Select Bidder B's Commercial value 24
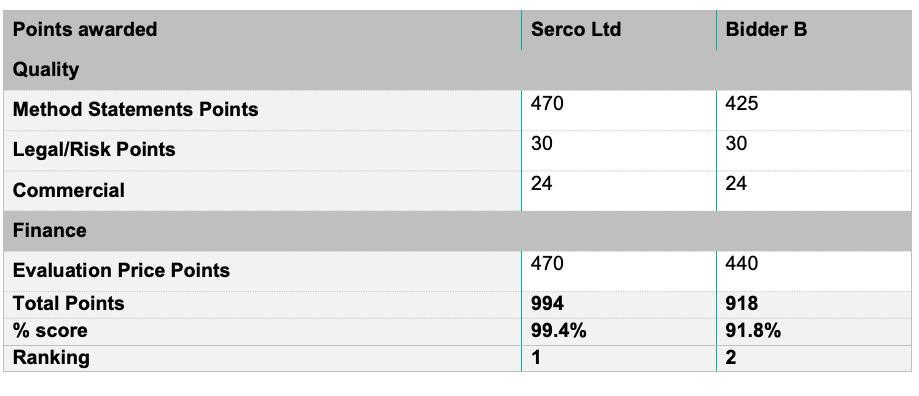Image resolution: width=919 pixels, height=396 pixels. tap(736, 184)
